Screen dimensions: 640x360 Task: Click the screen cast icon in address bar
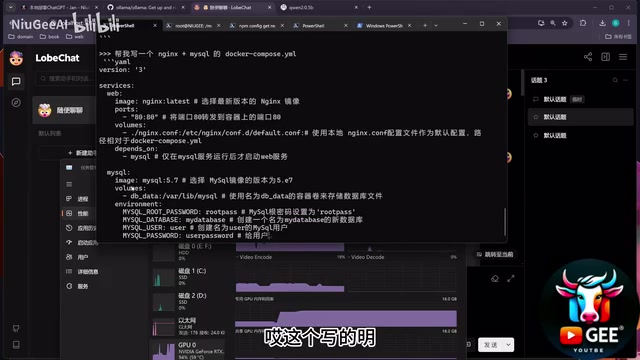click(x=541, y=23)
